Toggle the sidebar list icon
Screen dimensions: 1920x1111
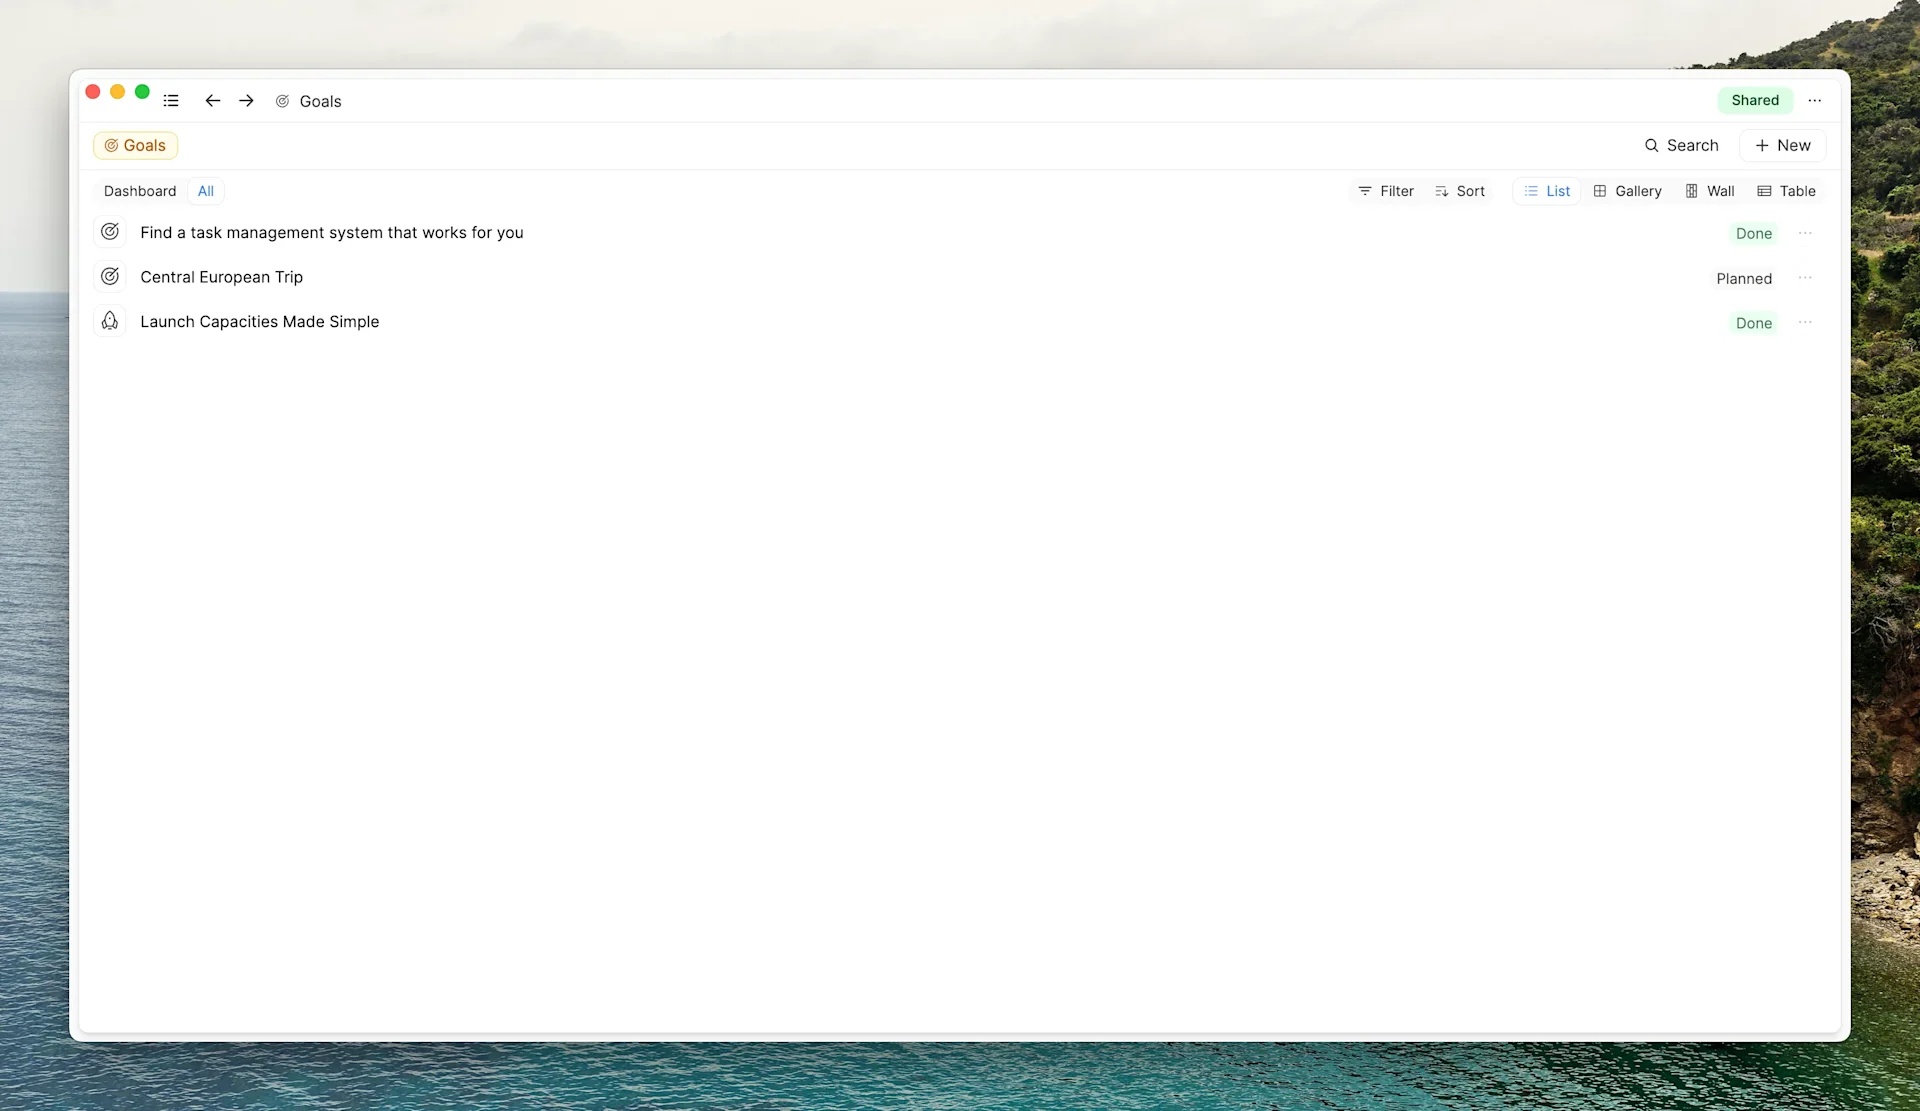click(x=171, y=101)
